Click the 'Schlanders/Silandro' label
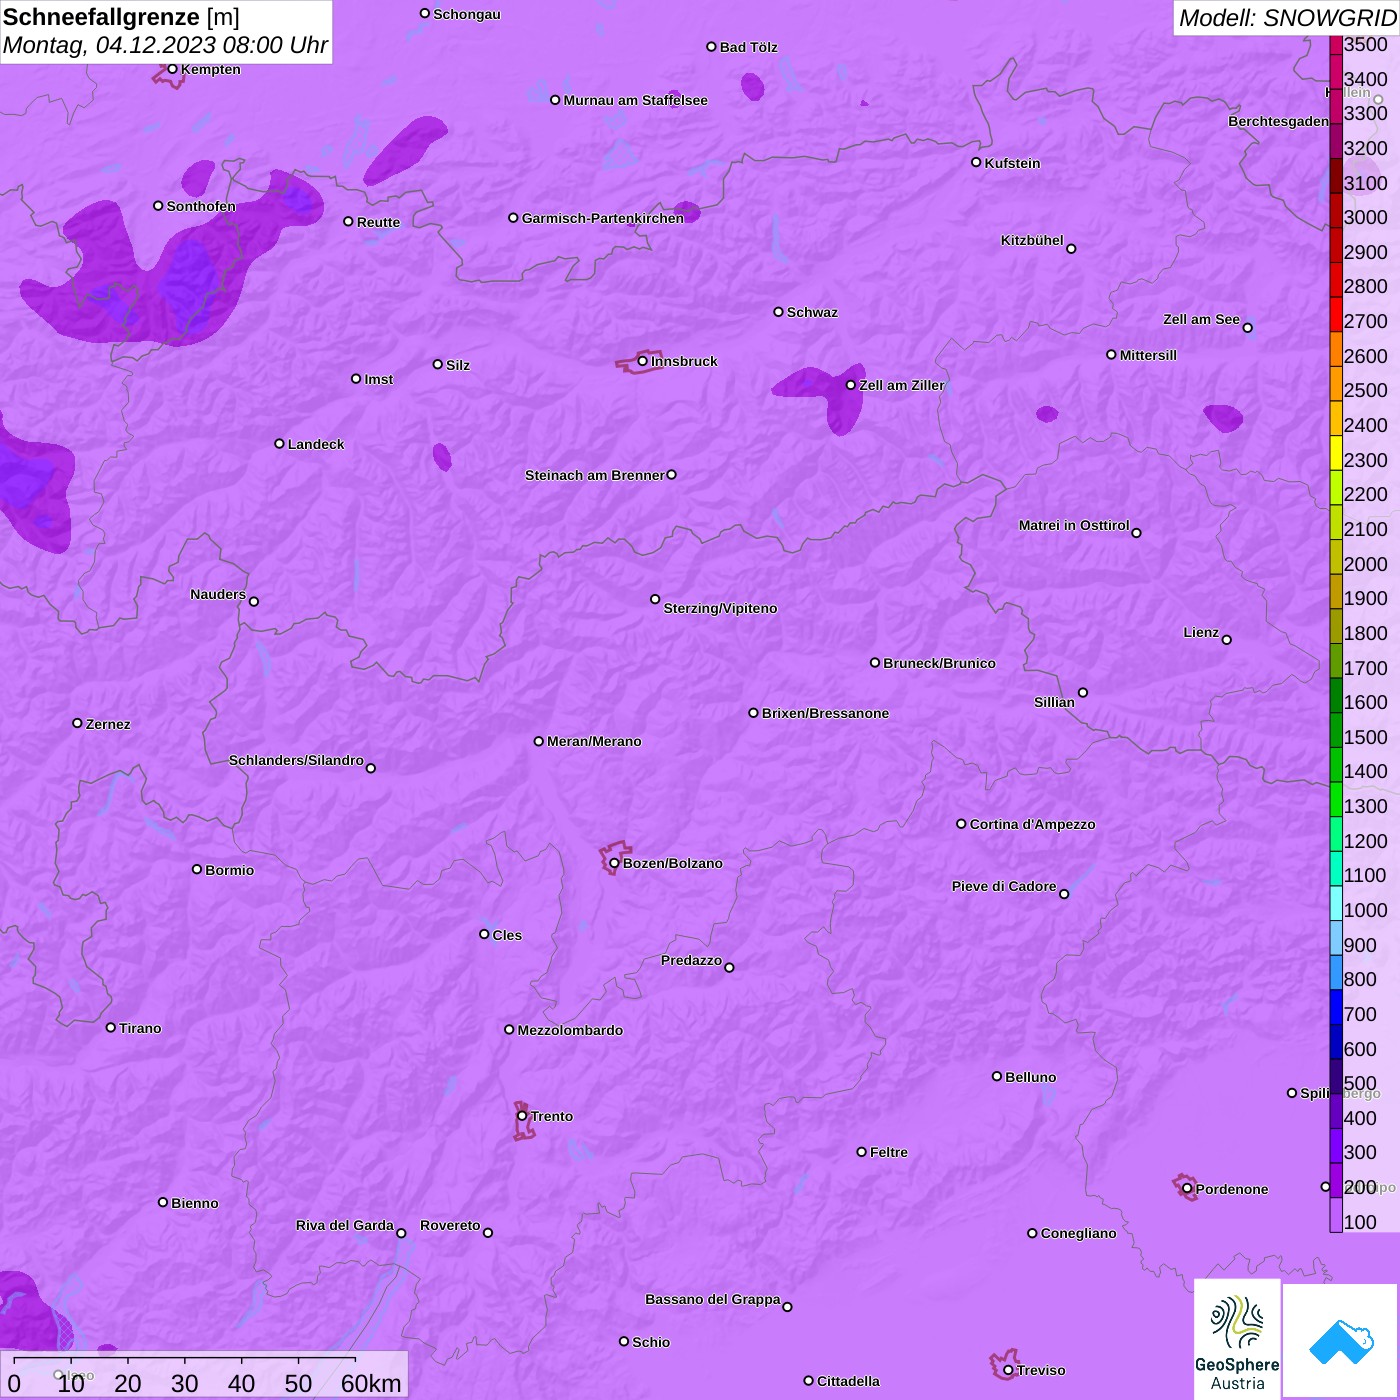The height and width of the screenshot is (1400, 1400). click(x=296, y=760)
